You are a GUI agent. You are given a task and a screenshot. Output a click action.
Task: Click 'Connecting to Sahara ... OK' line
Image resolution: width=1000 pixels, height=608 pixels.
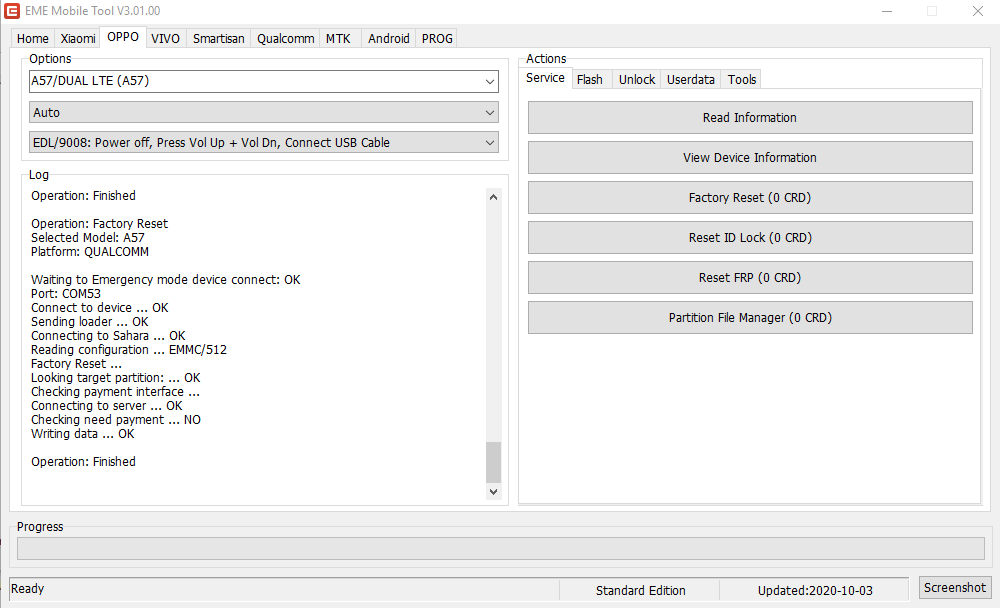tap(108, 336)
